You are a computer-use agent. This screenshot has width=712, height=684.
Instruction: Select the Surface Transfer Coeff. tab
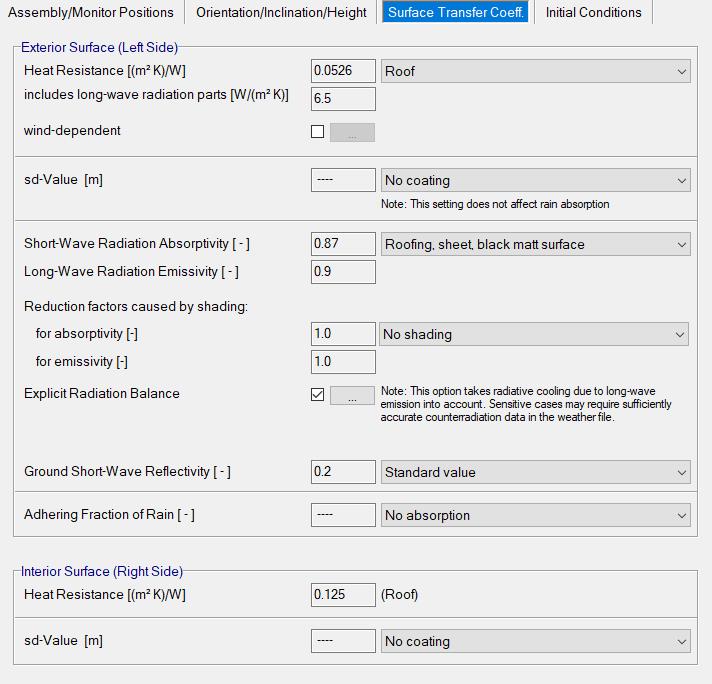tap(456, 12)
